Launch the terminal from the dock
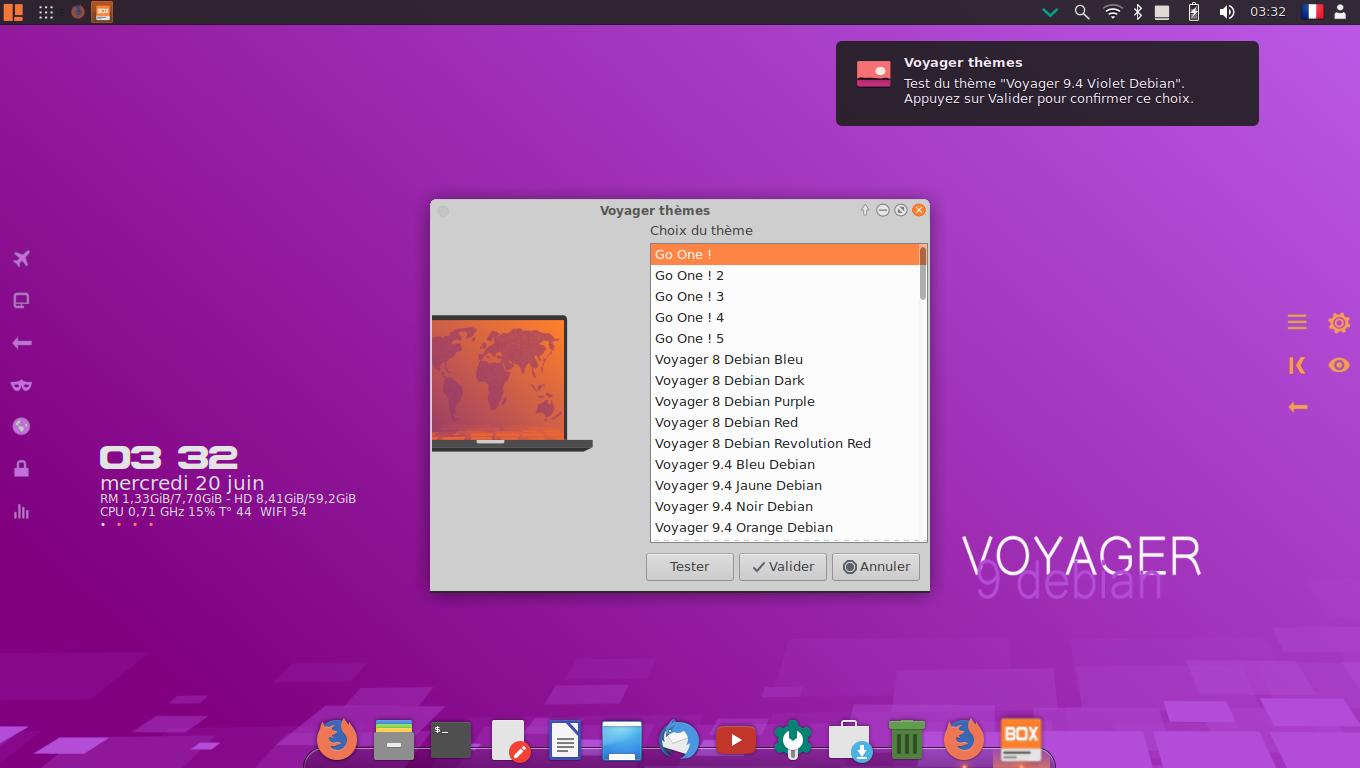The width and height of the screenshot is (1360, 768). [x=451, y=740]
